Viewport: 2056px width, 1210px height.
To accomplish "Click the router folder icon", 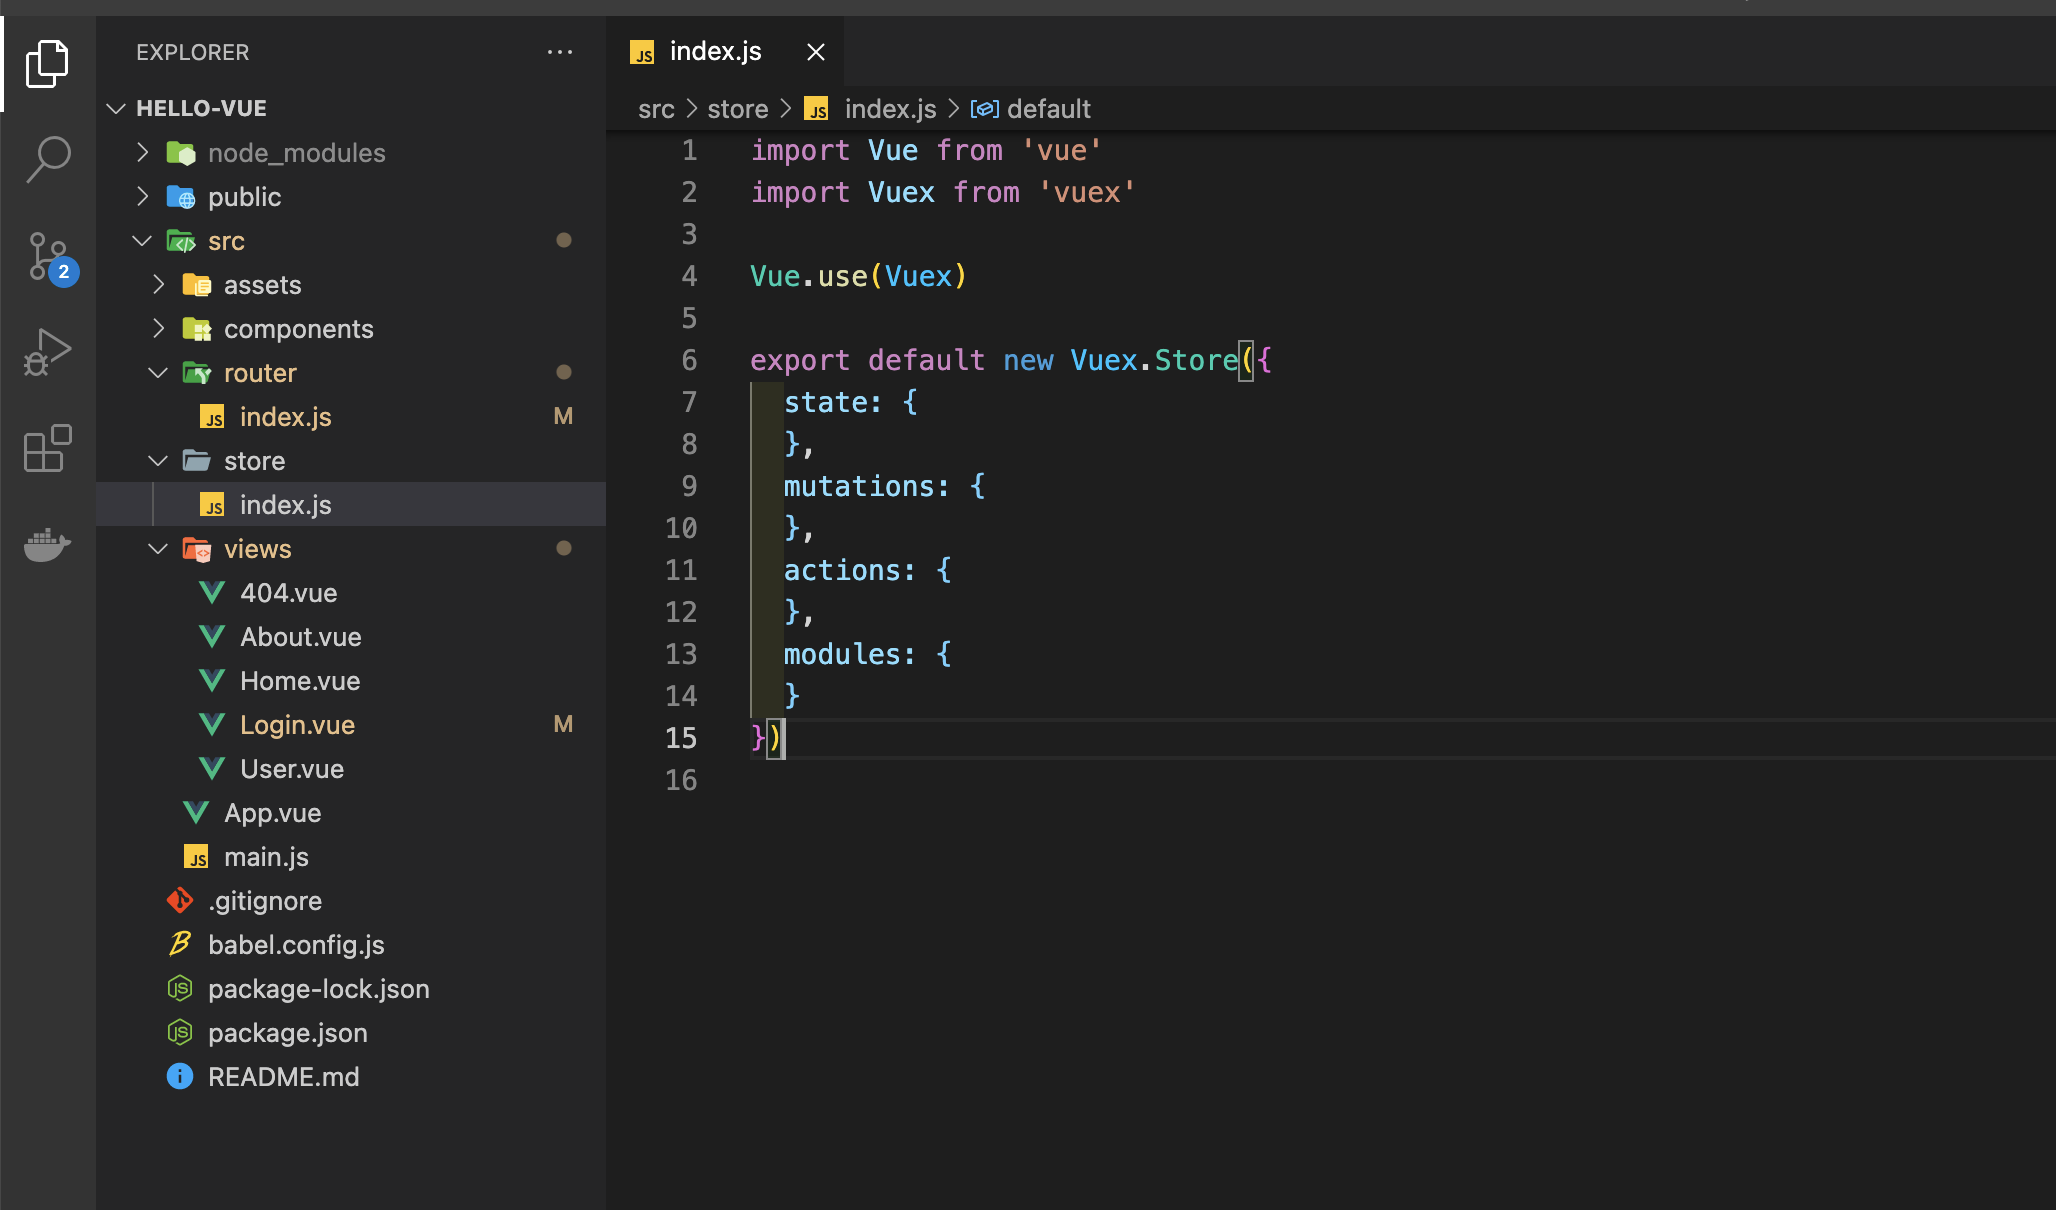I will click(x=197, y=373).
